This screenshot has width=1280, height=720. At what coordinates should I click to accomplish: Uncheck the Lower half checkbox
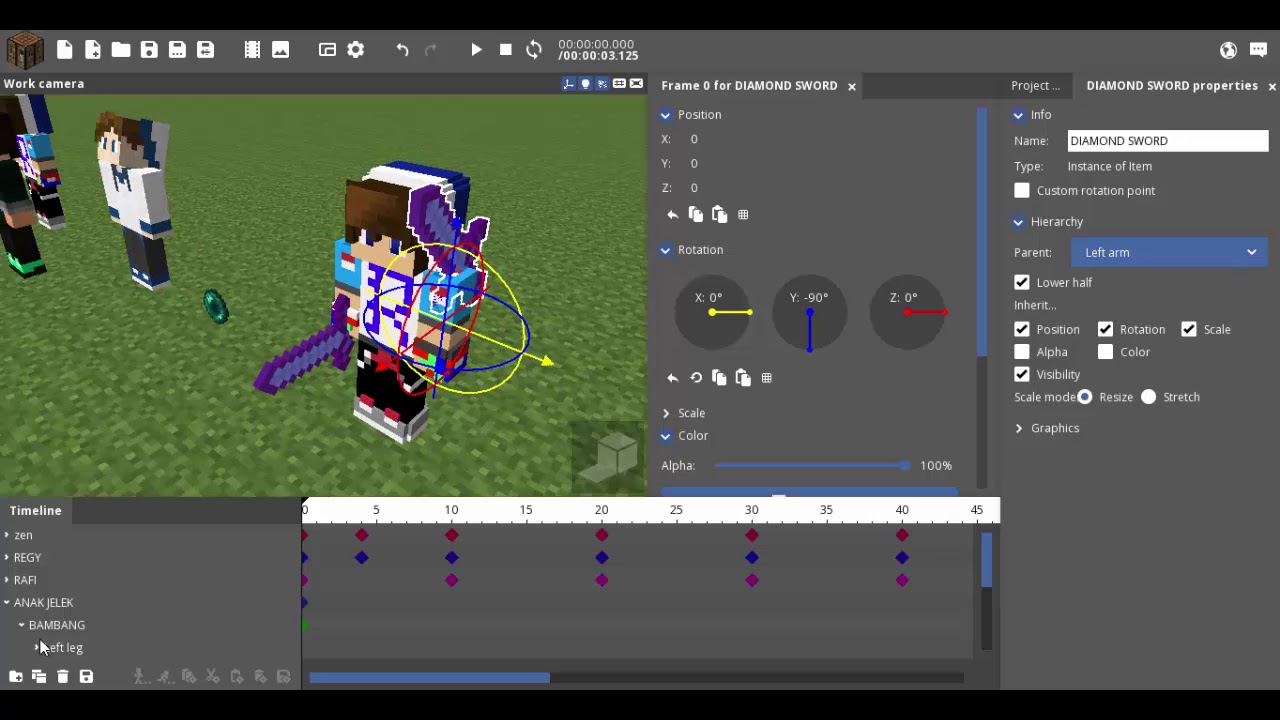[1022, 282]
